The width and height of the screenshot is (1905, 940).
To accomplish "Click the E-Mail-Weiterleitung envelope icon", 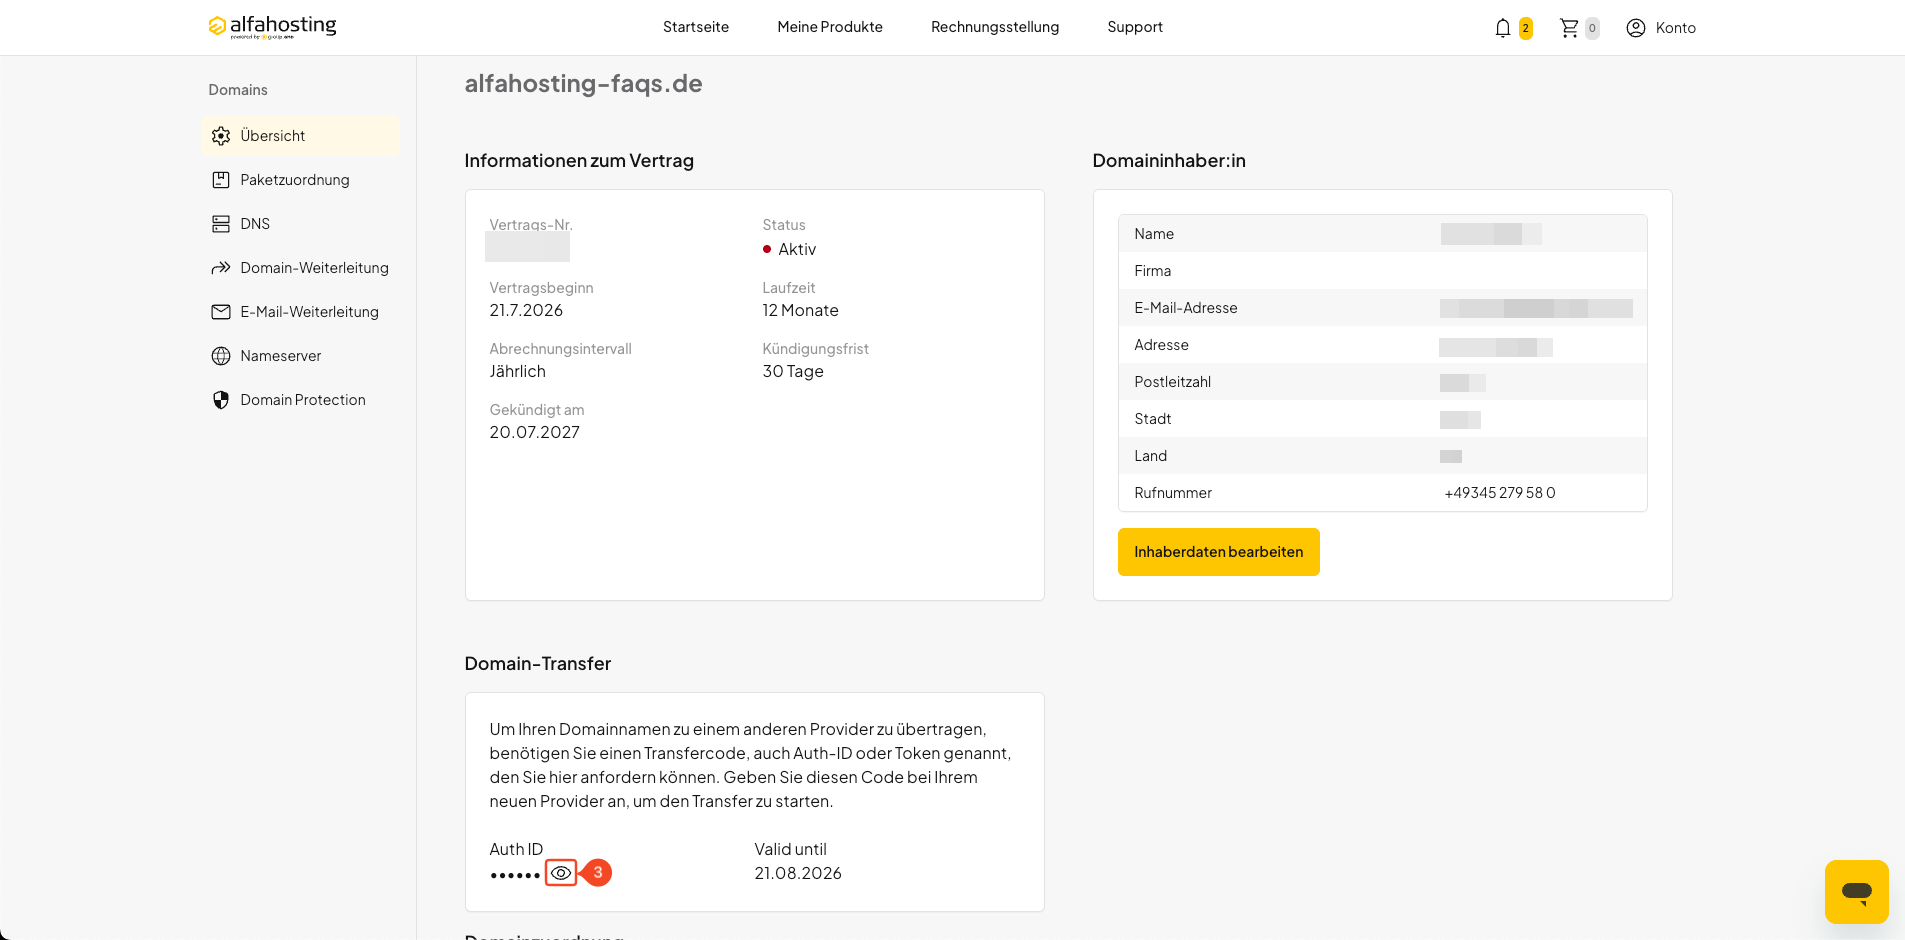I will click(221, 312).
